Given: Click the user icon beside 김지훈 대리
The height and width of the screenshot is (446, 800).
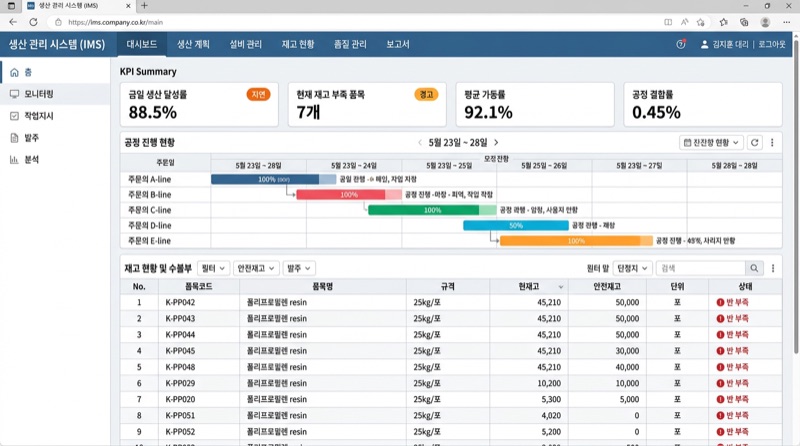Looking at the screenshot, I should [705, 44].
